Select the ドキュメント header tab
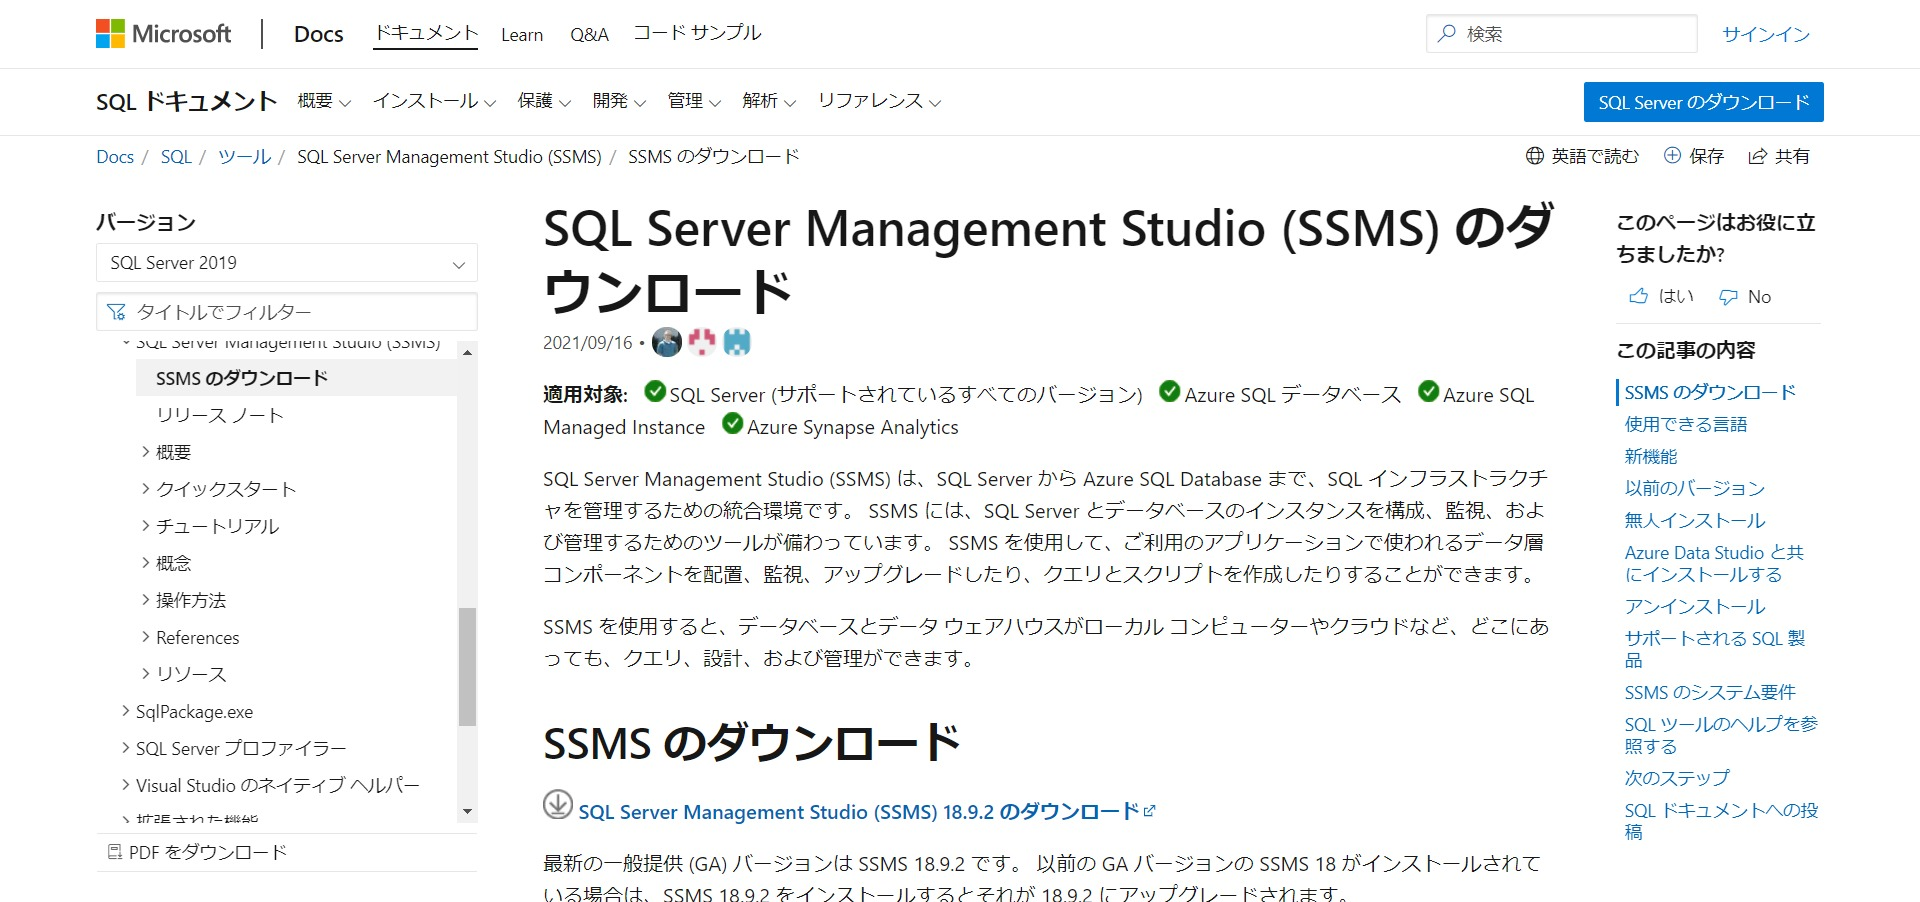Image resolution: width=1920 pixels, height=902 pixels. 426,33
